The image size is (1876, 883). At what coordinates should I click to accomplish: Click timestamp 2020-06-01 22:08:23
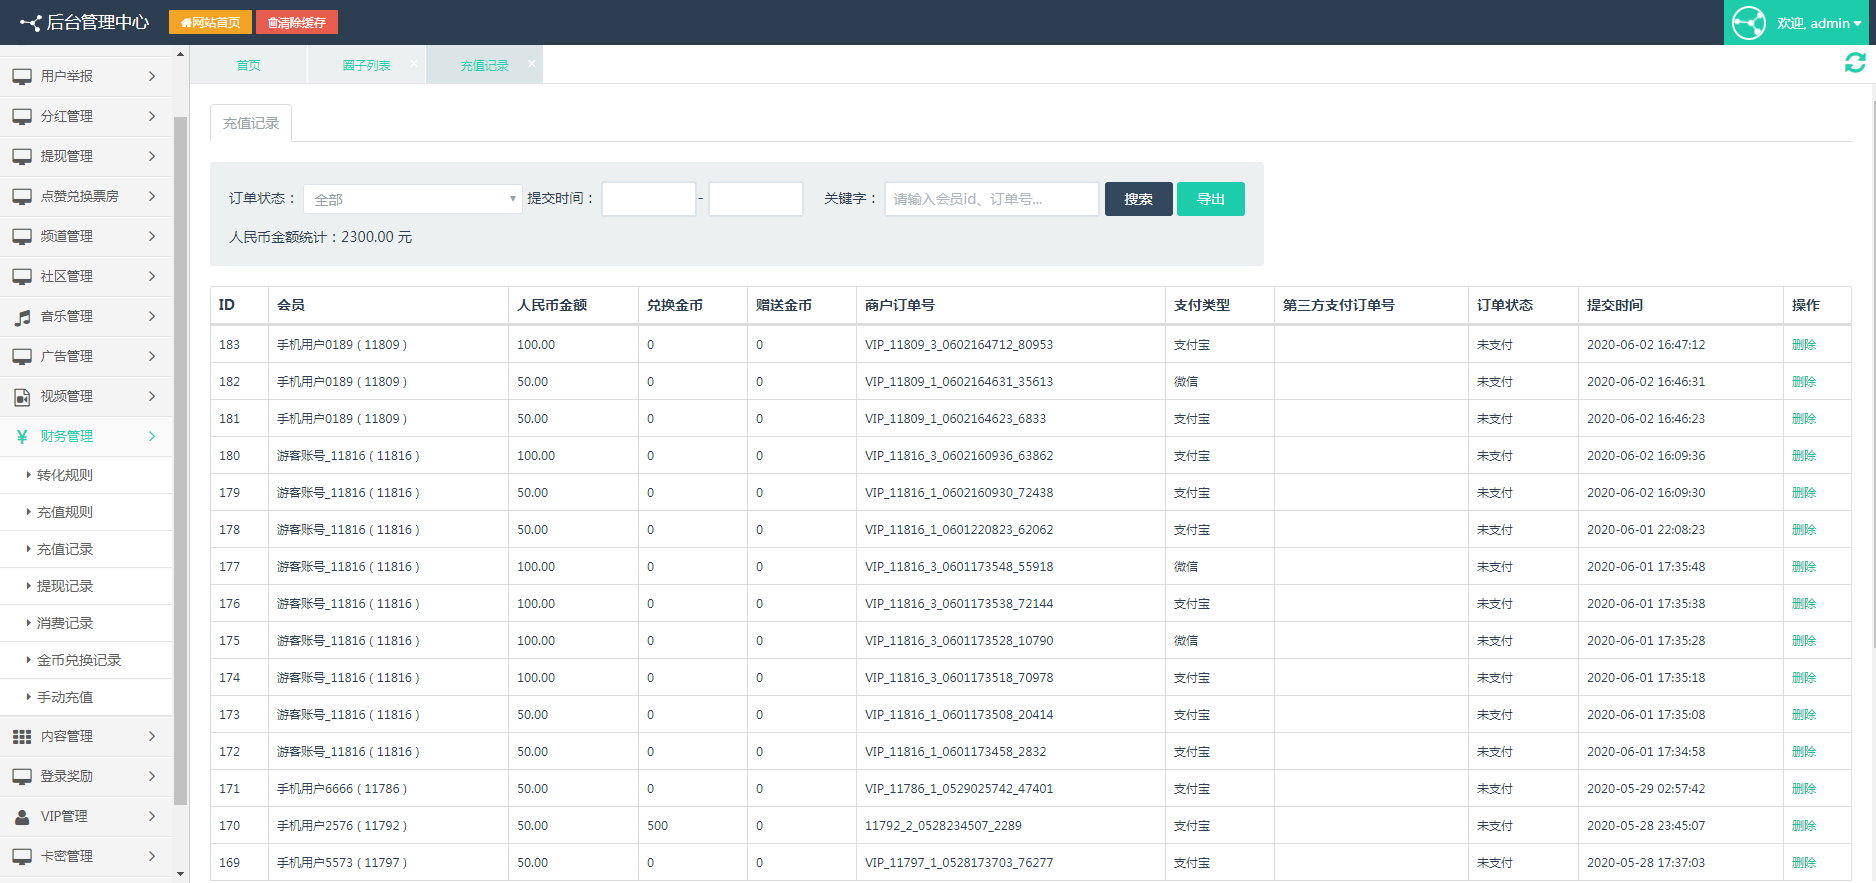(x=1646, y=530)
